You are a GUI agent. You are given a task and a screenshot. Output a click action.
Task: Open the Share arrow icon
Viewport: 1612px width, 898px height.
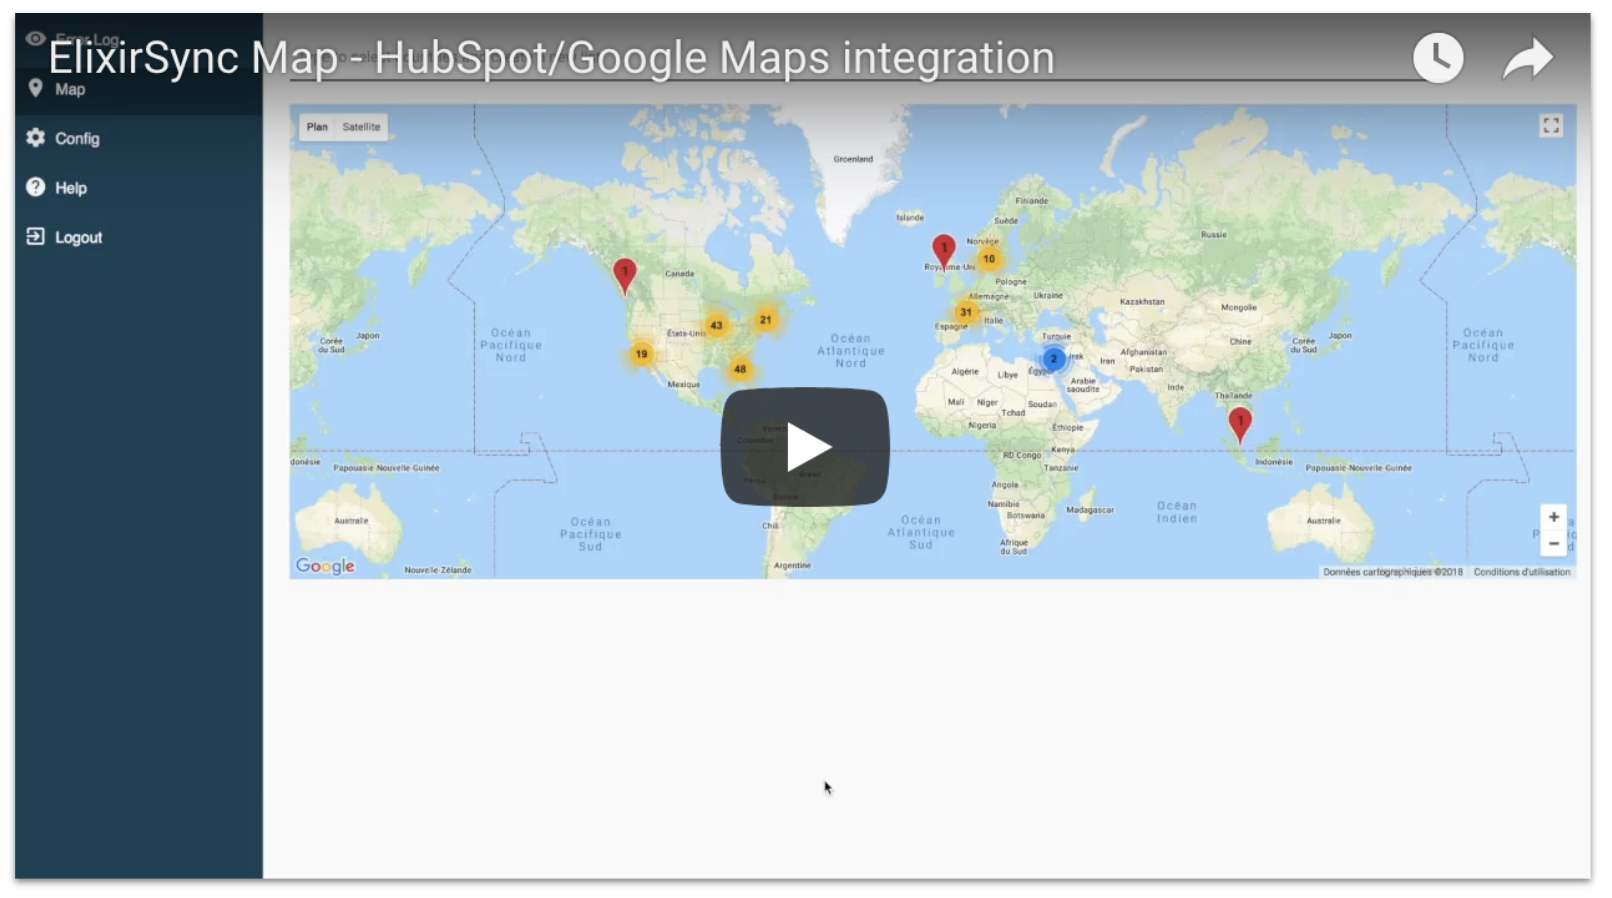coord(1528,58)
